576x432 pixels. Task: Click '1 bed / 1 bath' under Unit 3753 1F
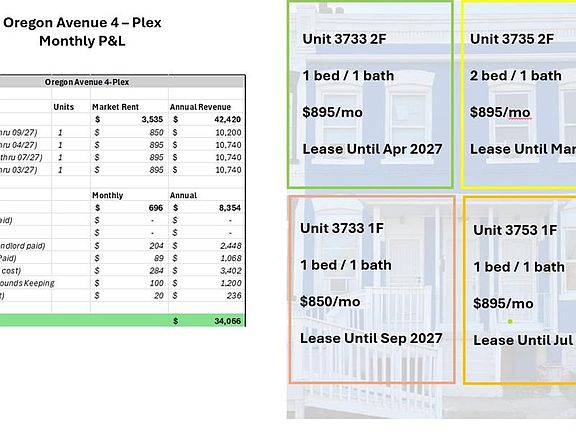click(519, 267)
